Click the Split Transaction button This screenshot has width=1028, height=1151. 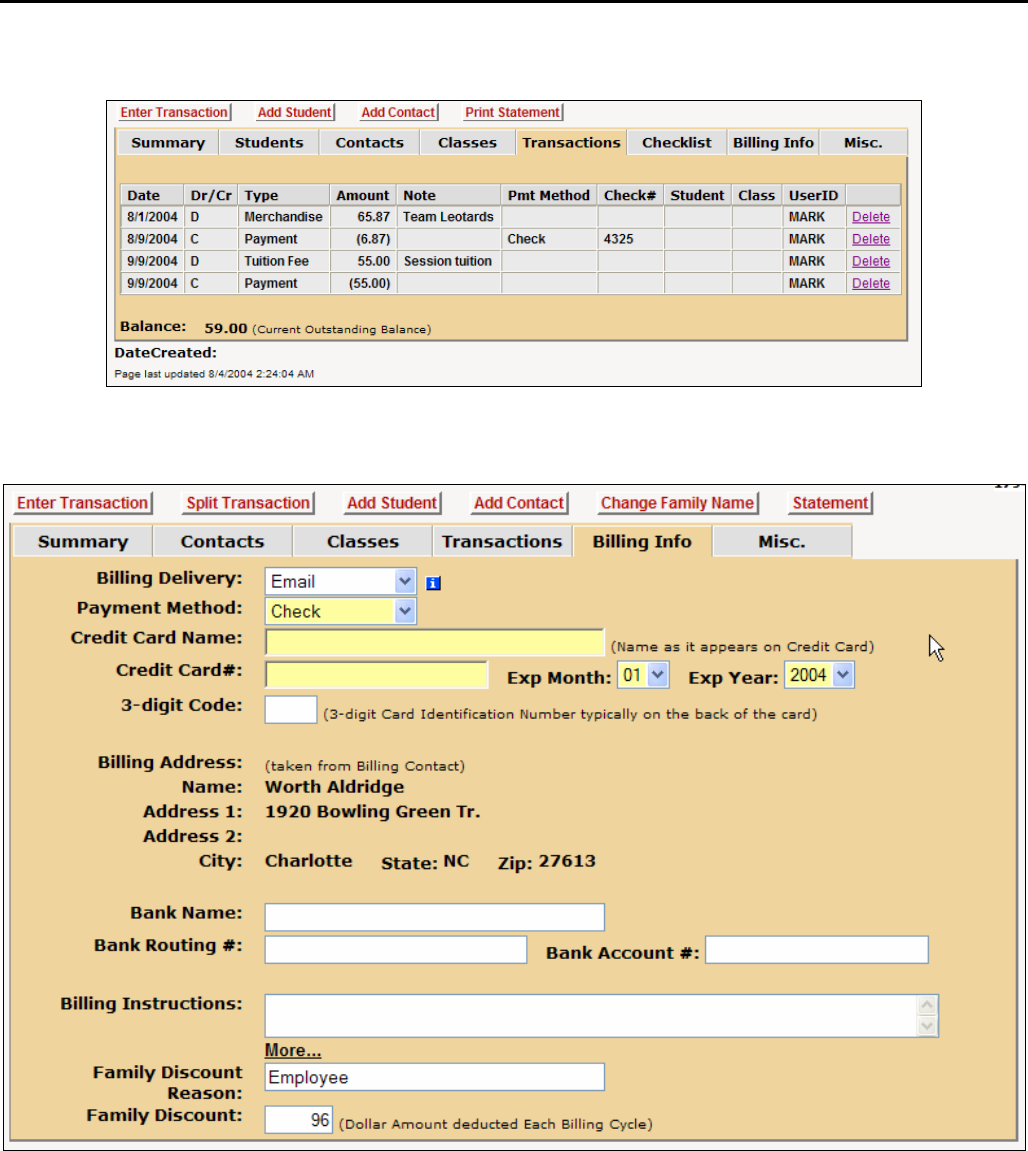tap(248, 503)
